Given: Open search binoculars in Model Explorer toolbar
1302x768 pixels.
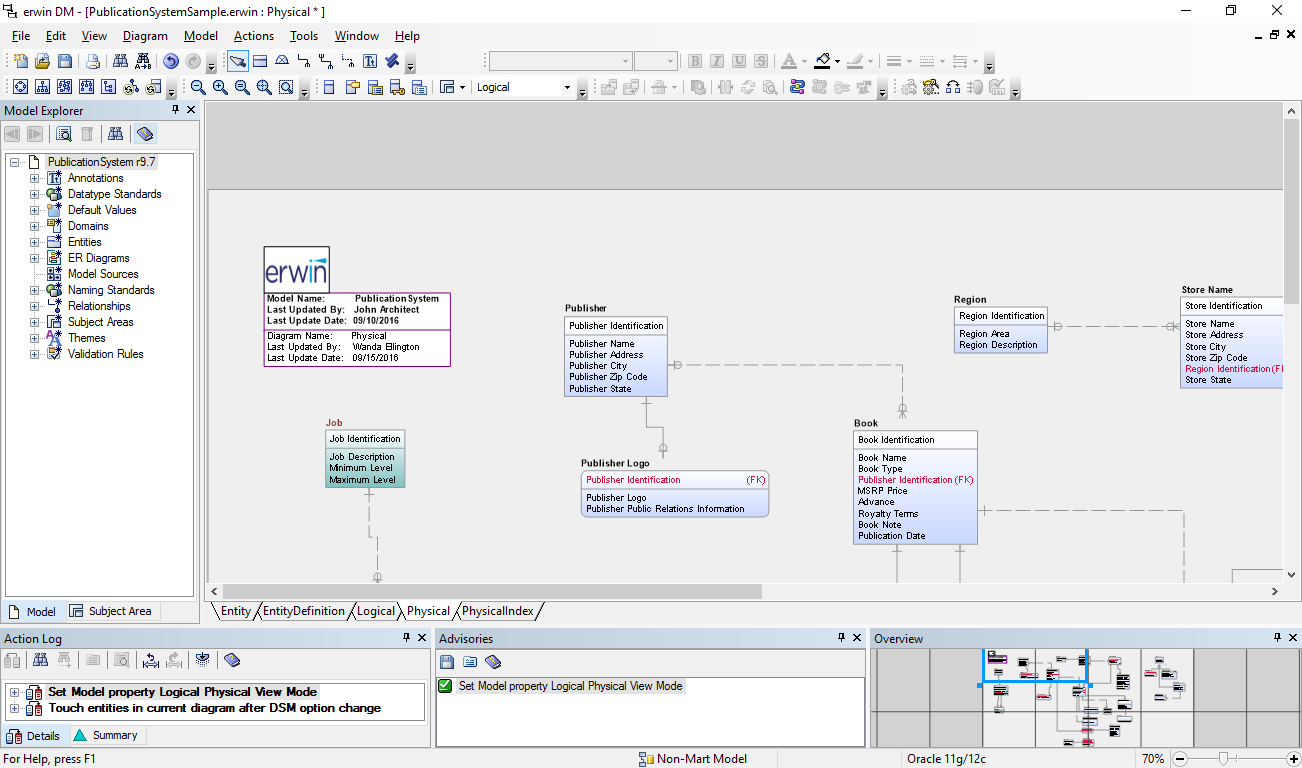Looking at the screenshot, I should click(x=115, y=134).
